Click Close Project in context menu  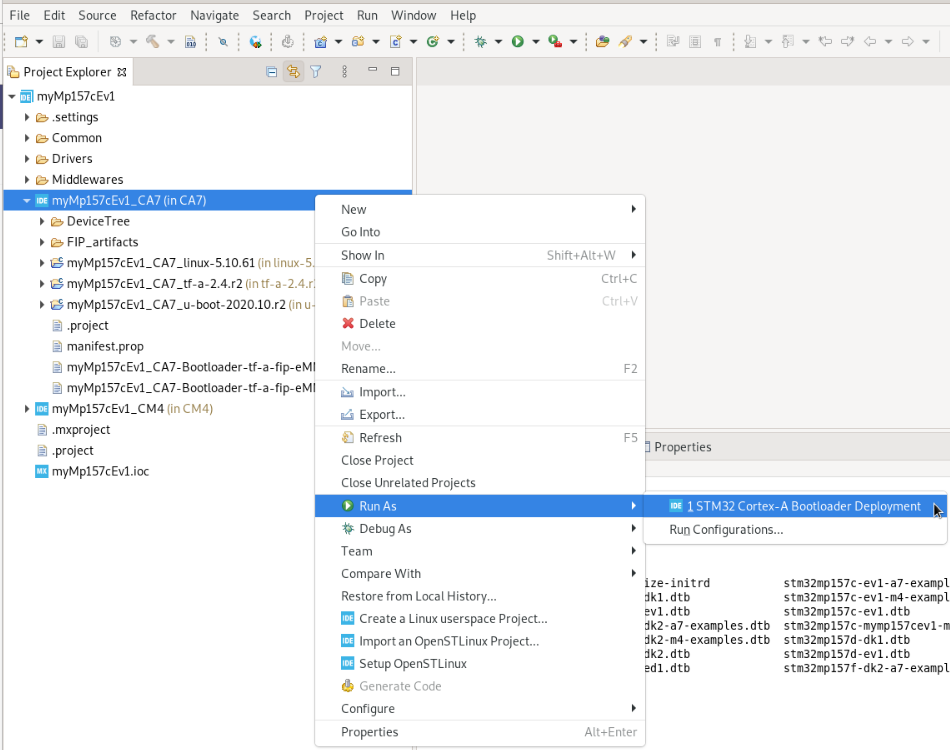point(480,460)
